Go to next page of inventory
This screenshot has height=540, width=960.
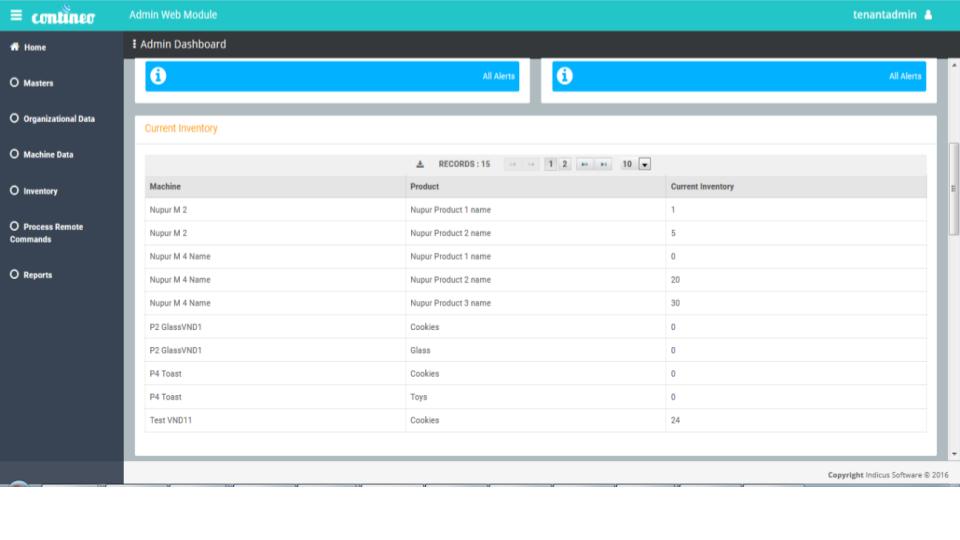(585, 164)
